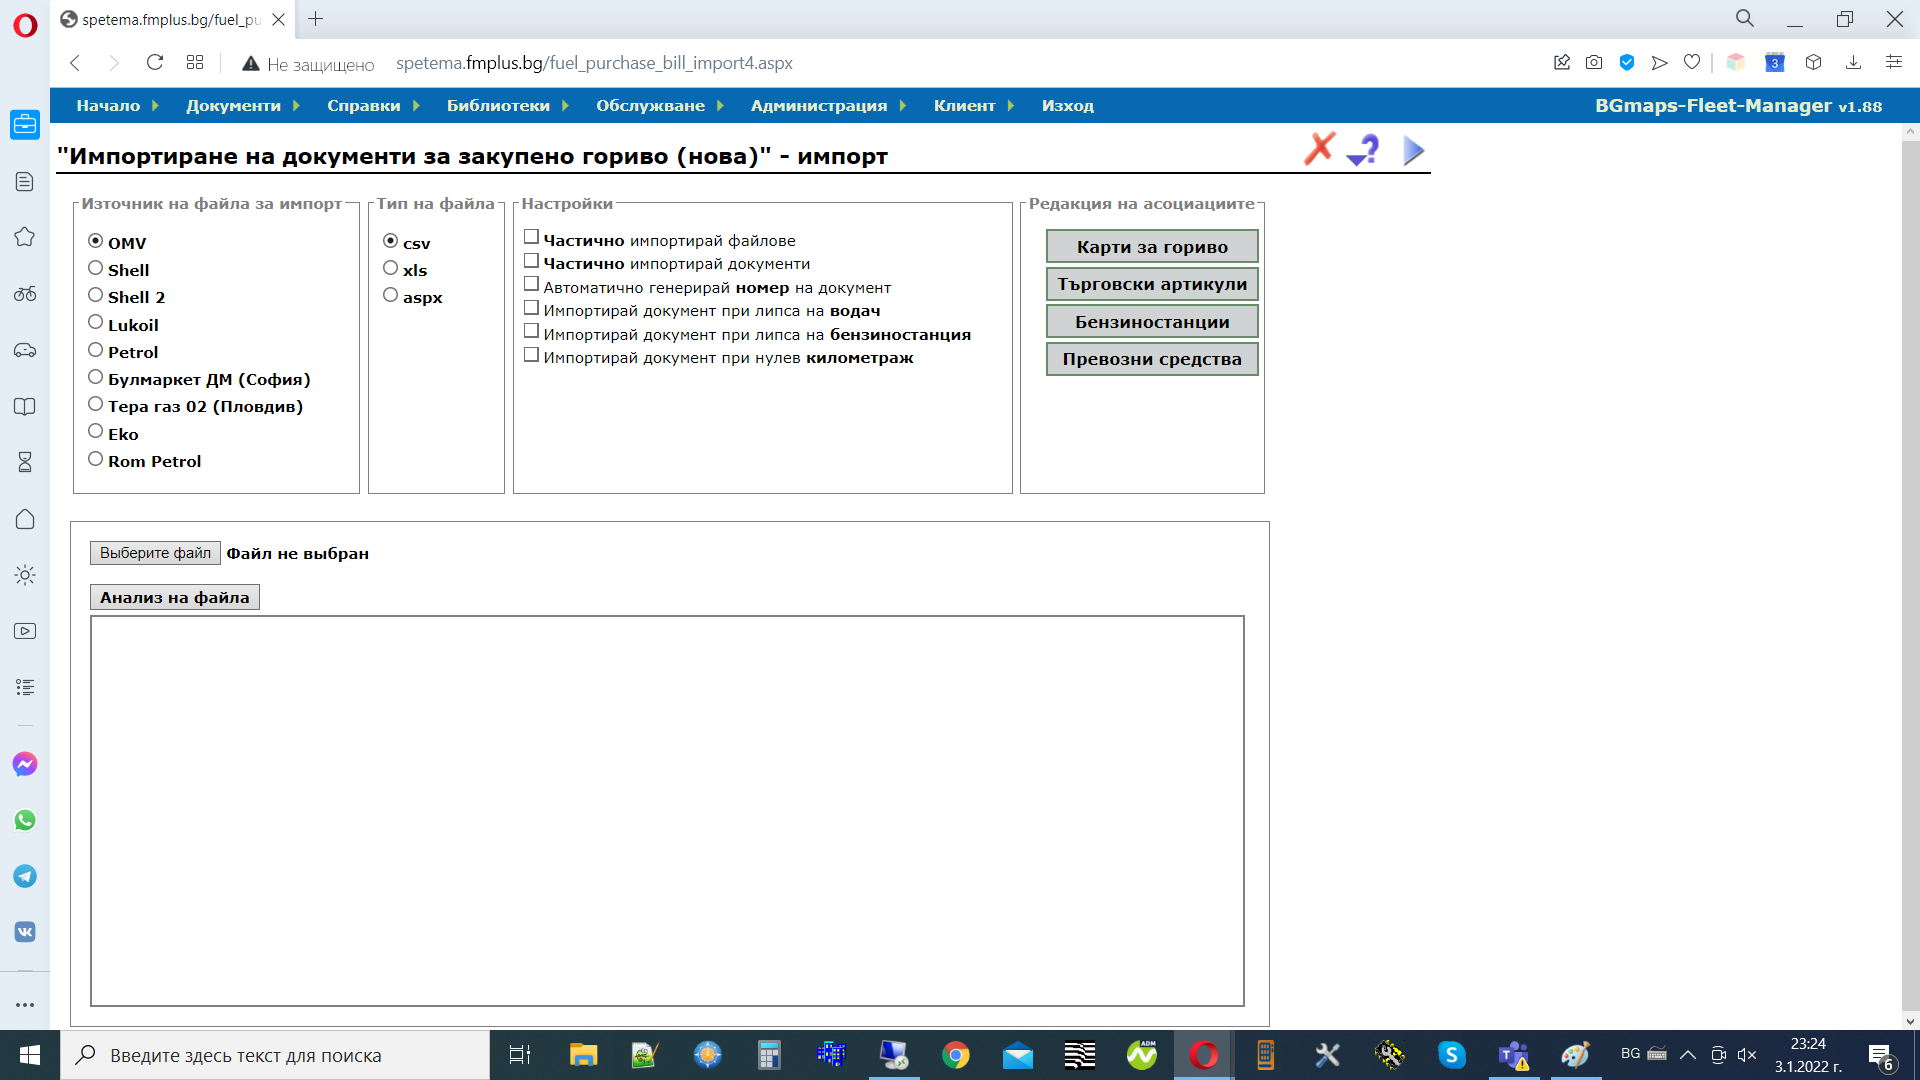This screenshot has height=1080, width=1920.
Task: Click the Изход menu item
Action: pos(1067,106)
